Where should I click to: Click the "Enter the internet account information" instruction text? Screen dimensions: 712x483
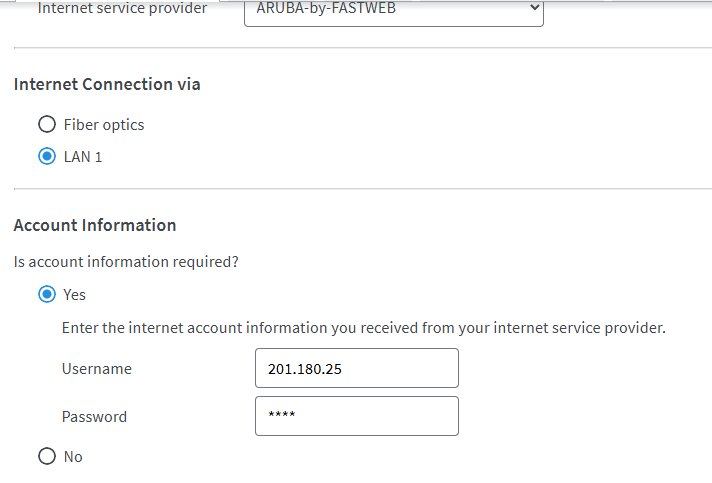coord(363,327)
